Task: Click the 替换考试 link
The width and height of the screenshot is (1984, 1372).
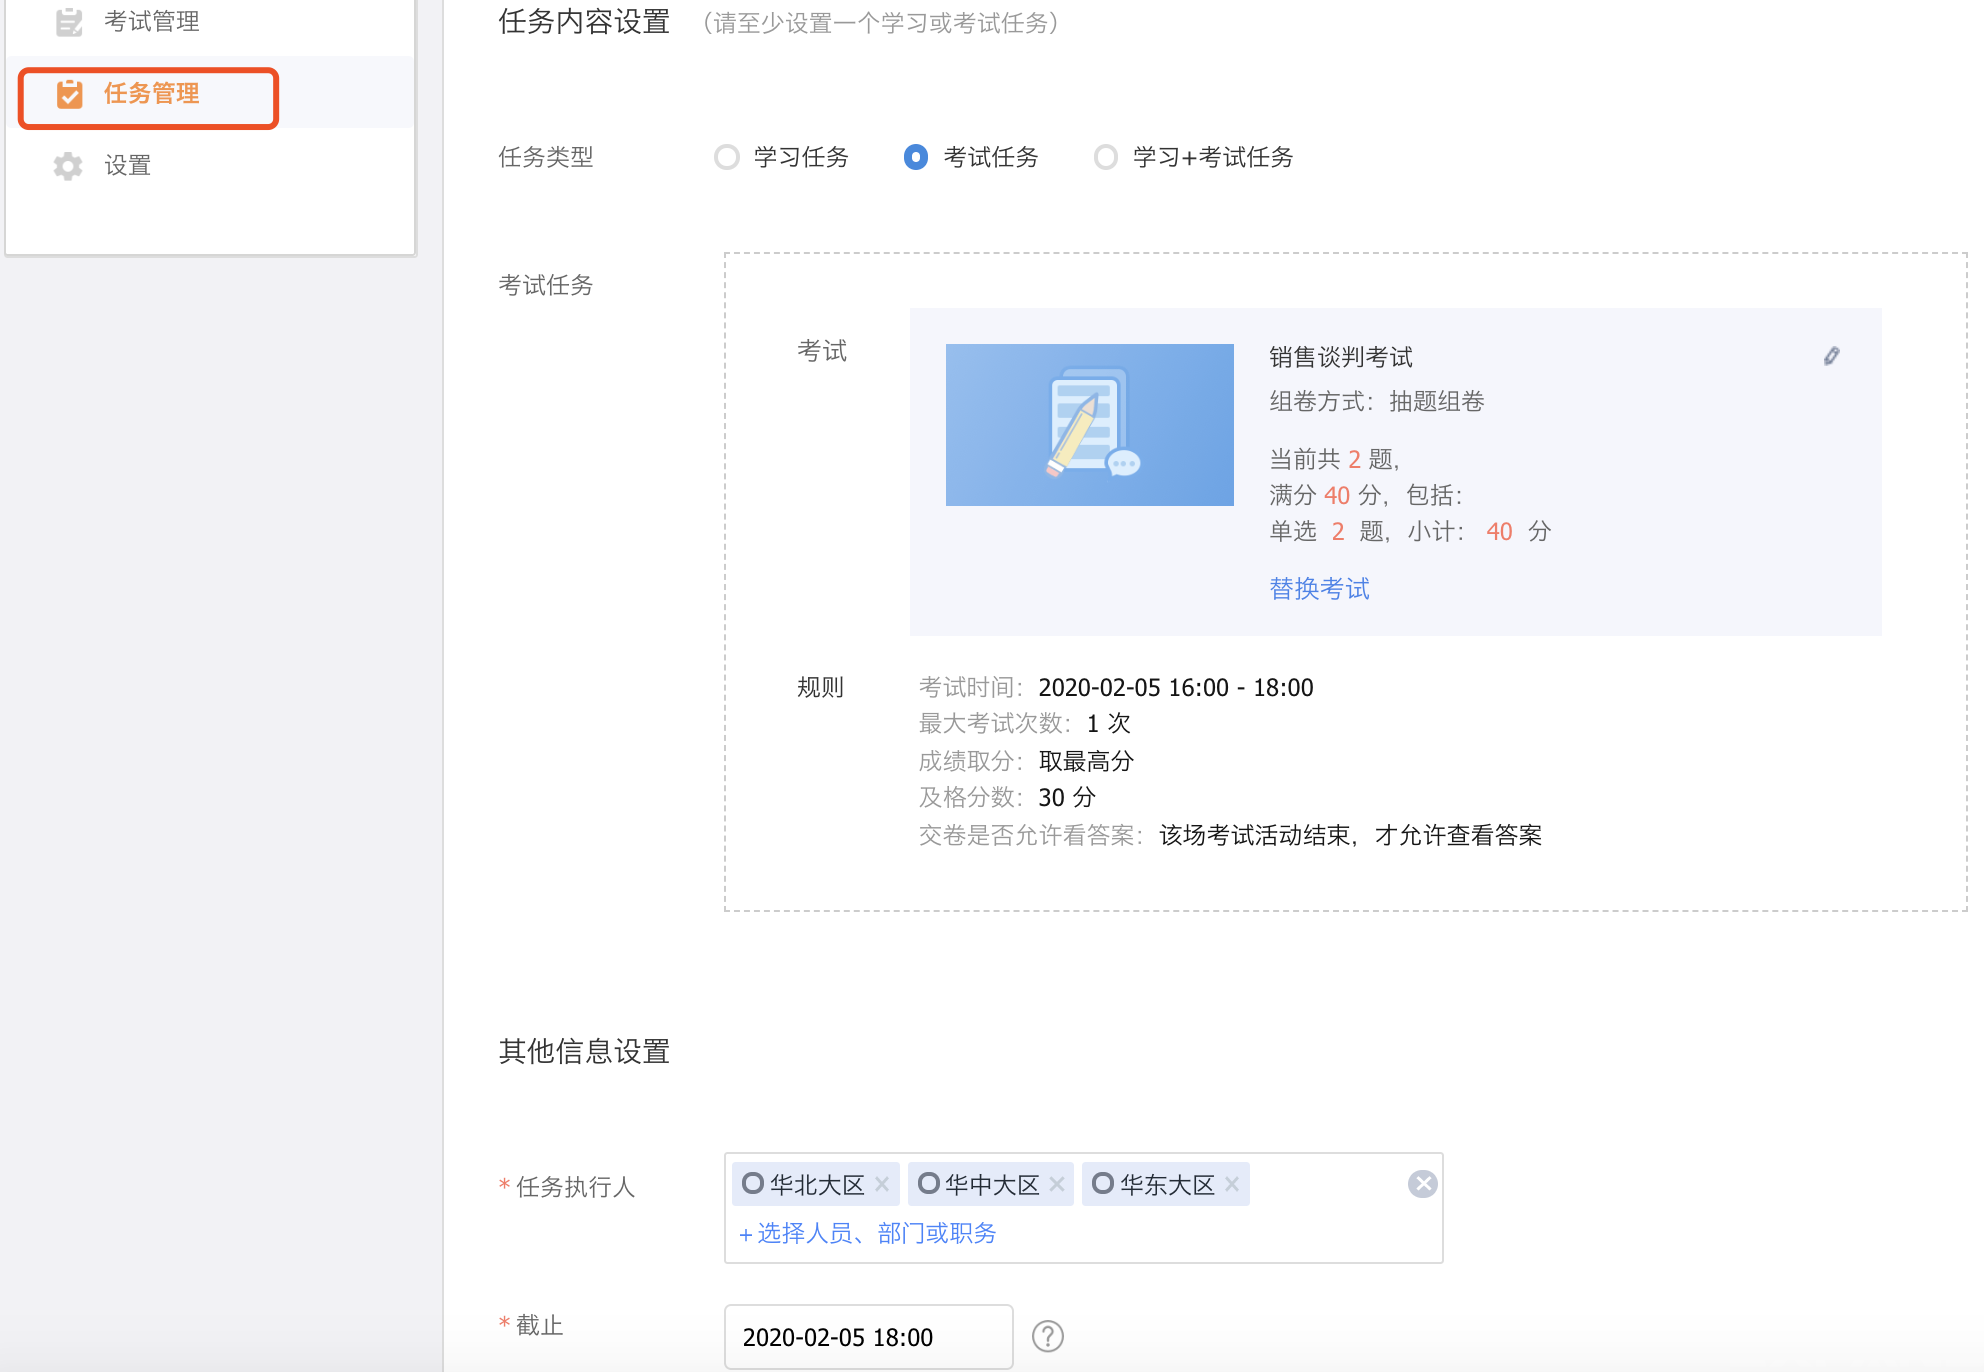Action: click(x=1319, y=589)
